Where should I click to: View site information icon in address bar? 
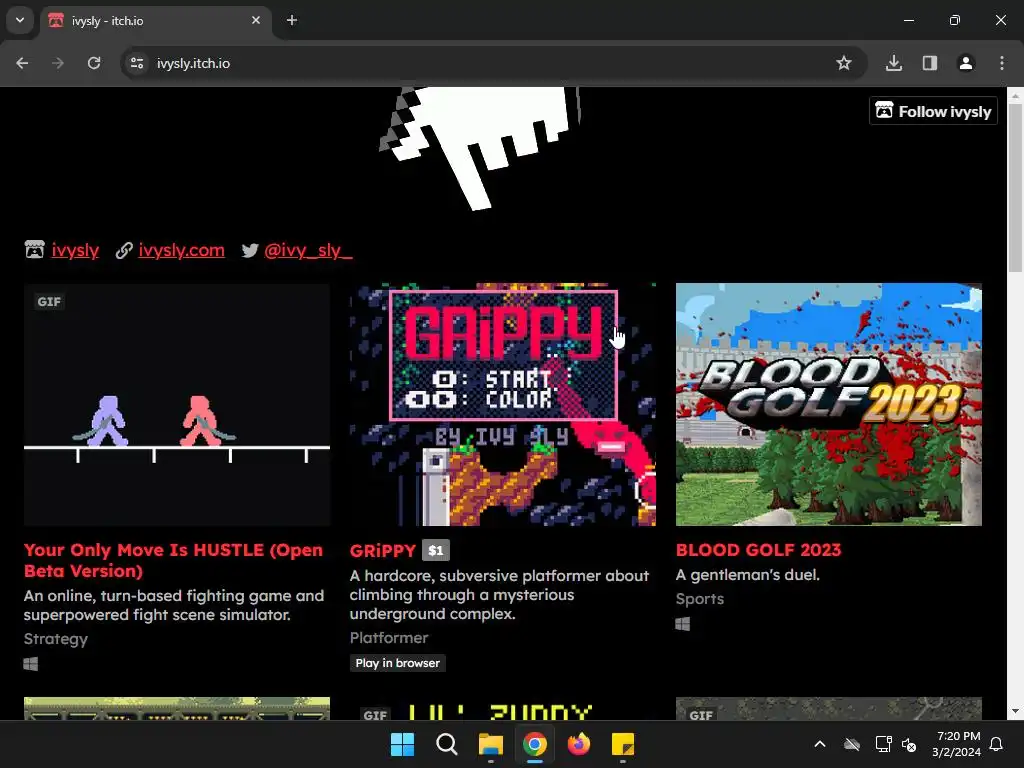[x=137, y=63]
